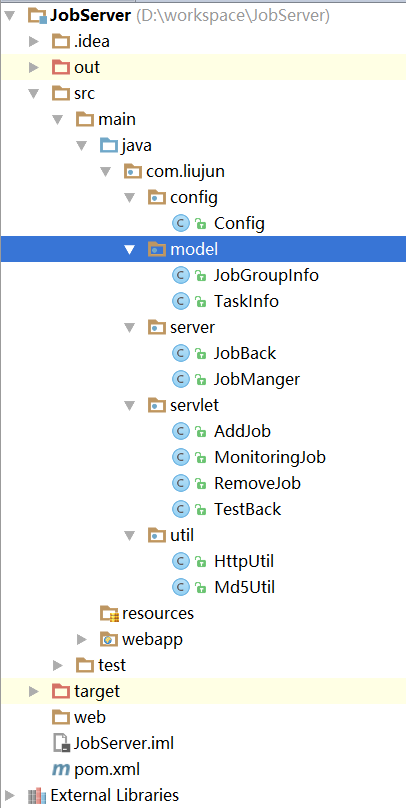
Task: Click the TestBack class icon
Action: pos(180,509)
